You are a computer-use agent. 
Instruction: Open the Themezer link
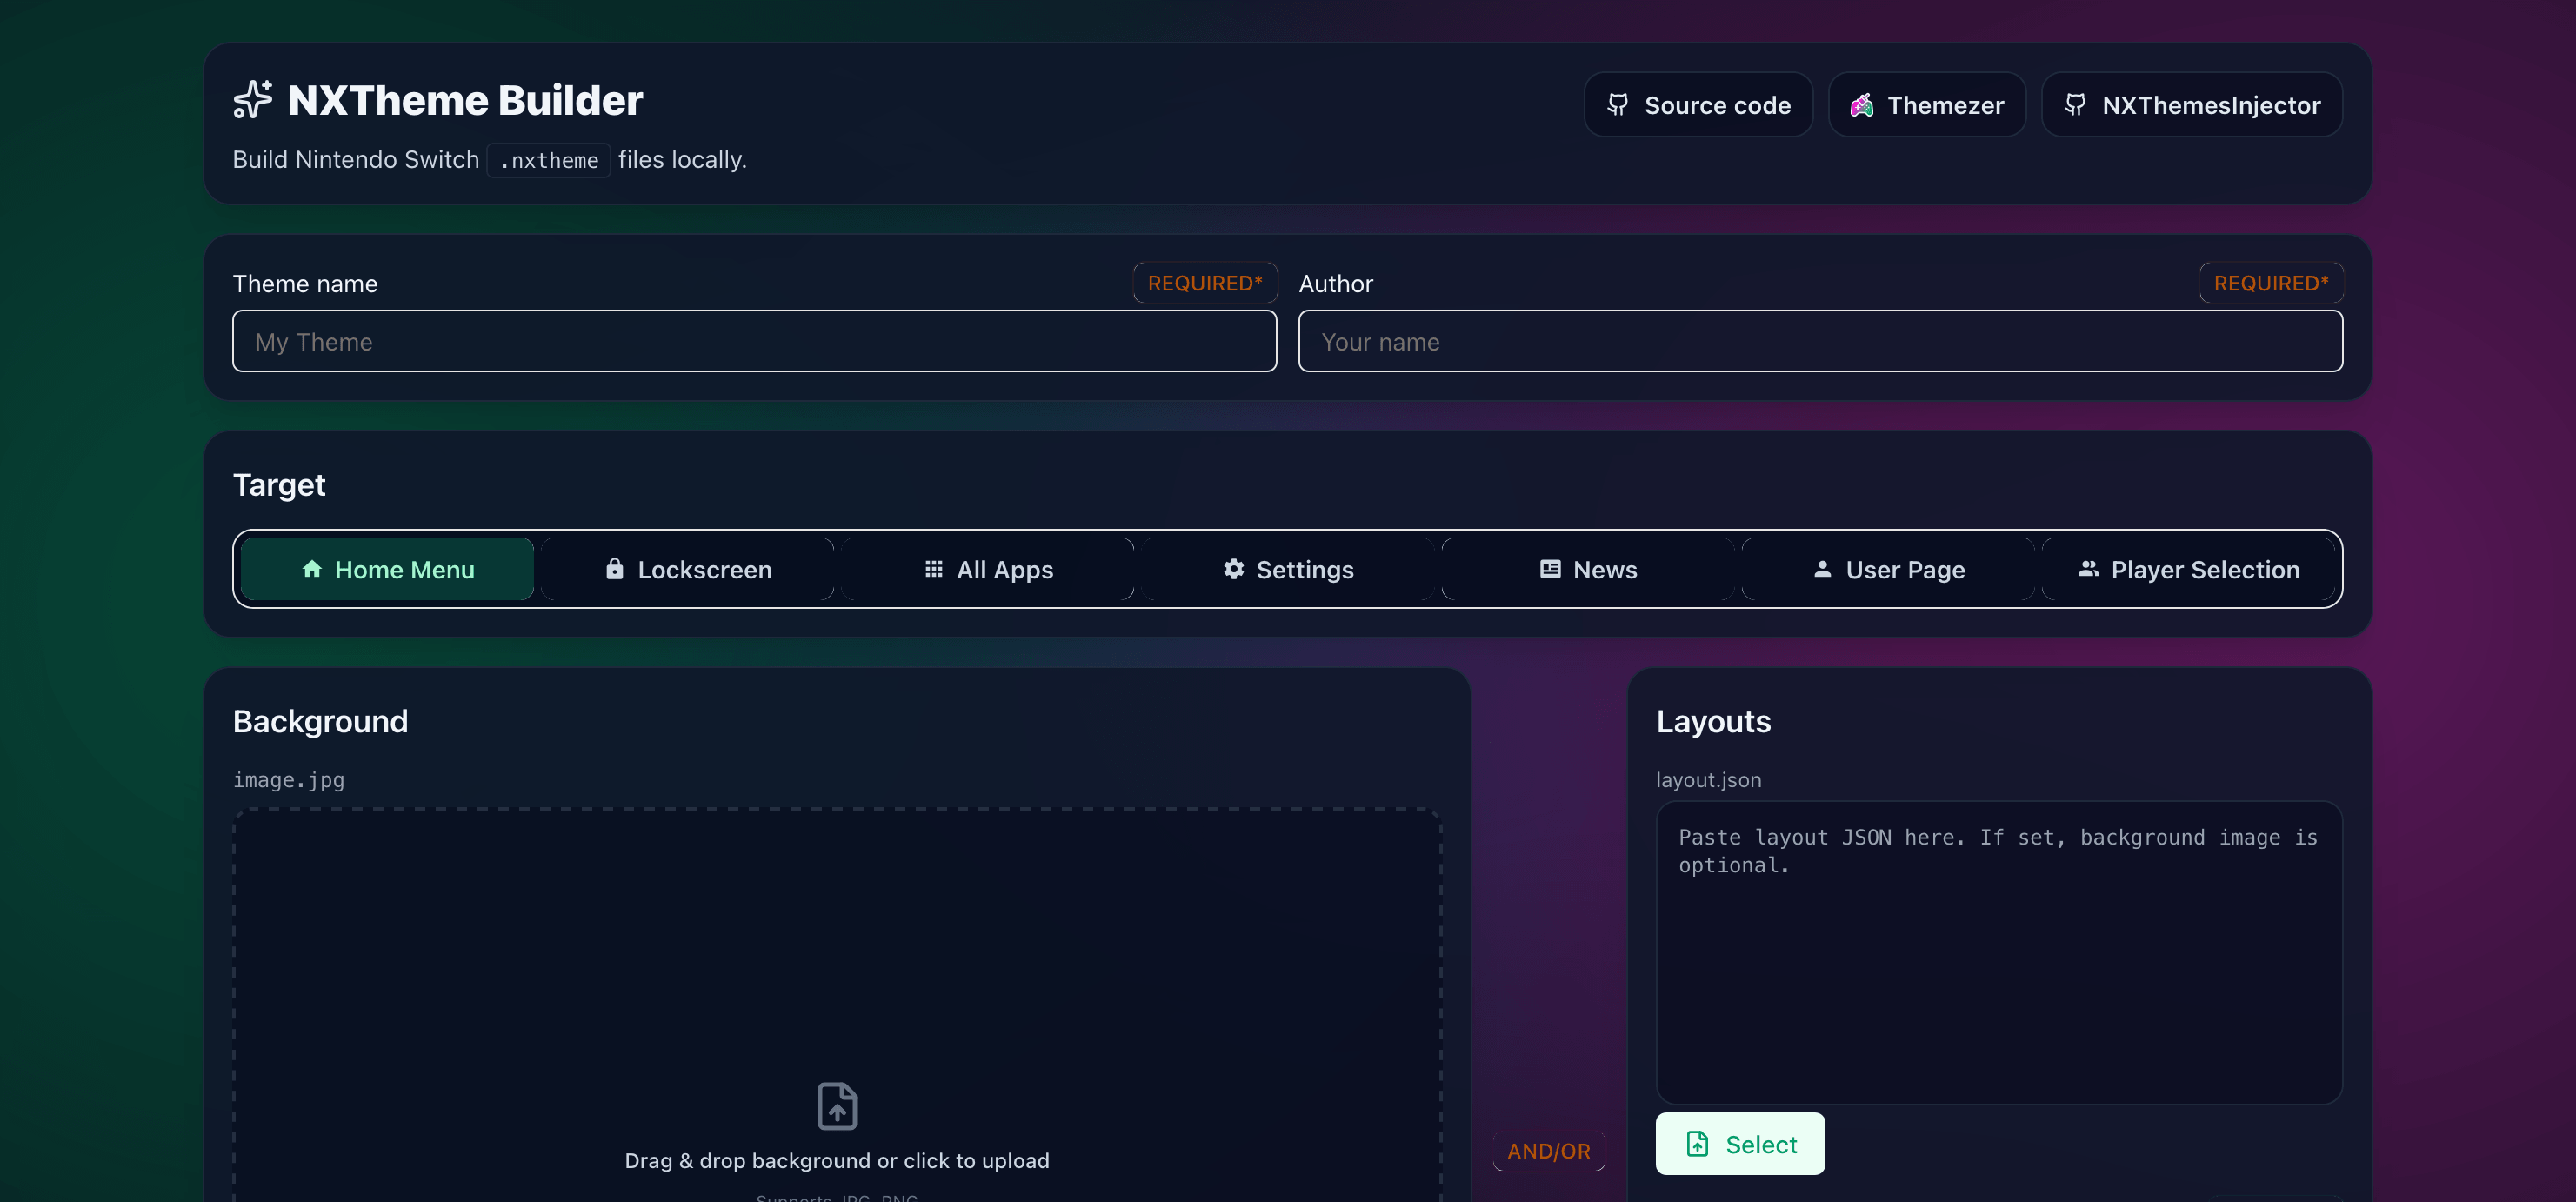1927,105
